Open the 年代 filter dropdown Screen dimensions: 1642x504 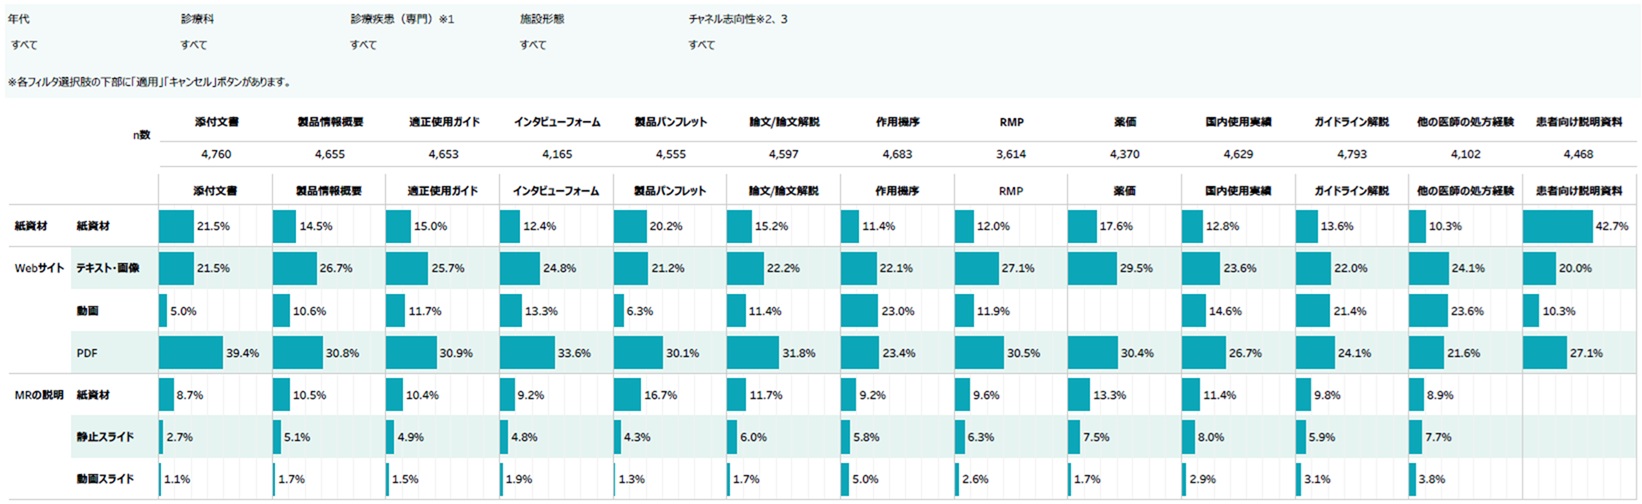pyautogui.click(x=25, y=45)
